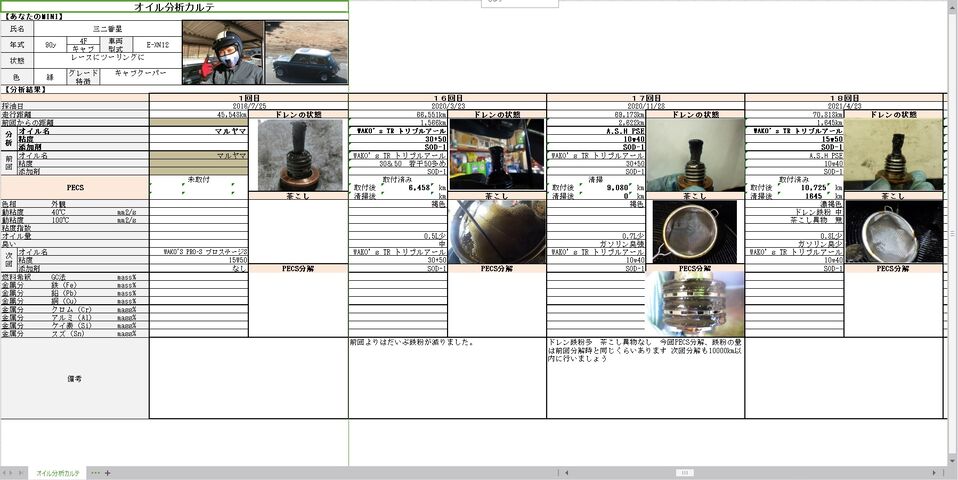Select the 17回目 PECS分解 photo
958x480 pixels.
coord(695,304)
